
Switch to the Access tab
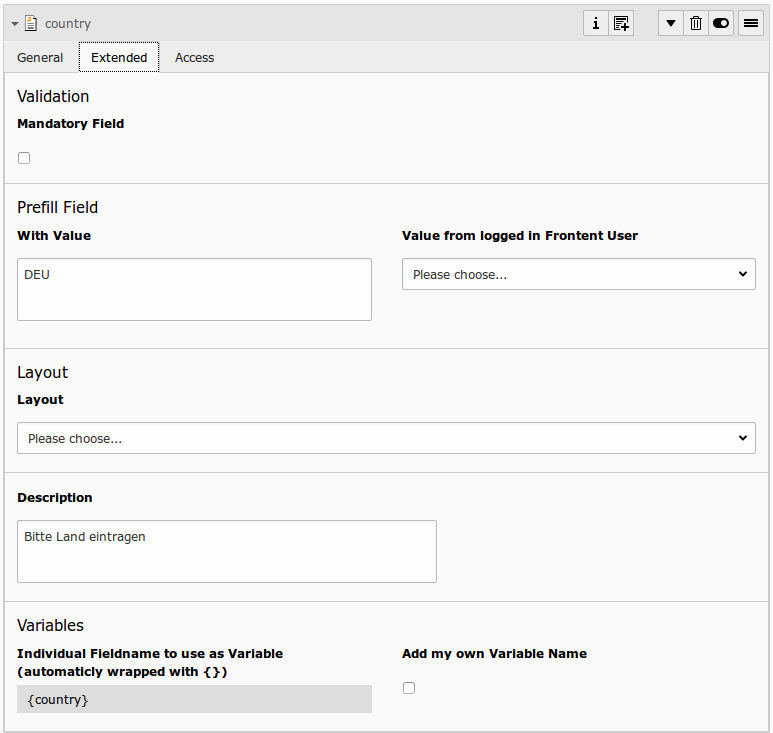click(194, 58)
